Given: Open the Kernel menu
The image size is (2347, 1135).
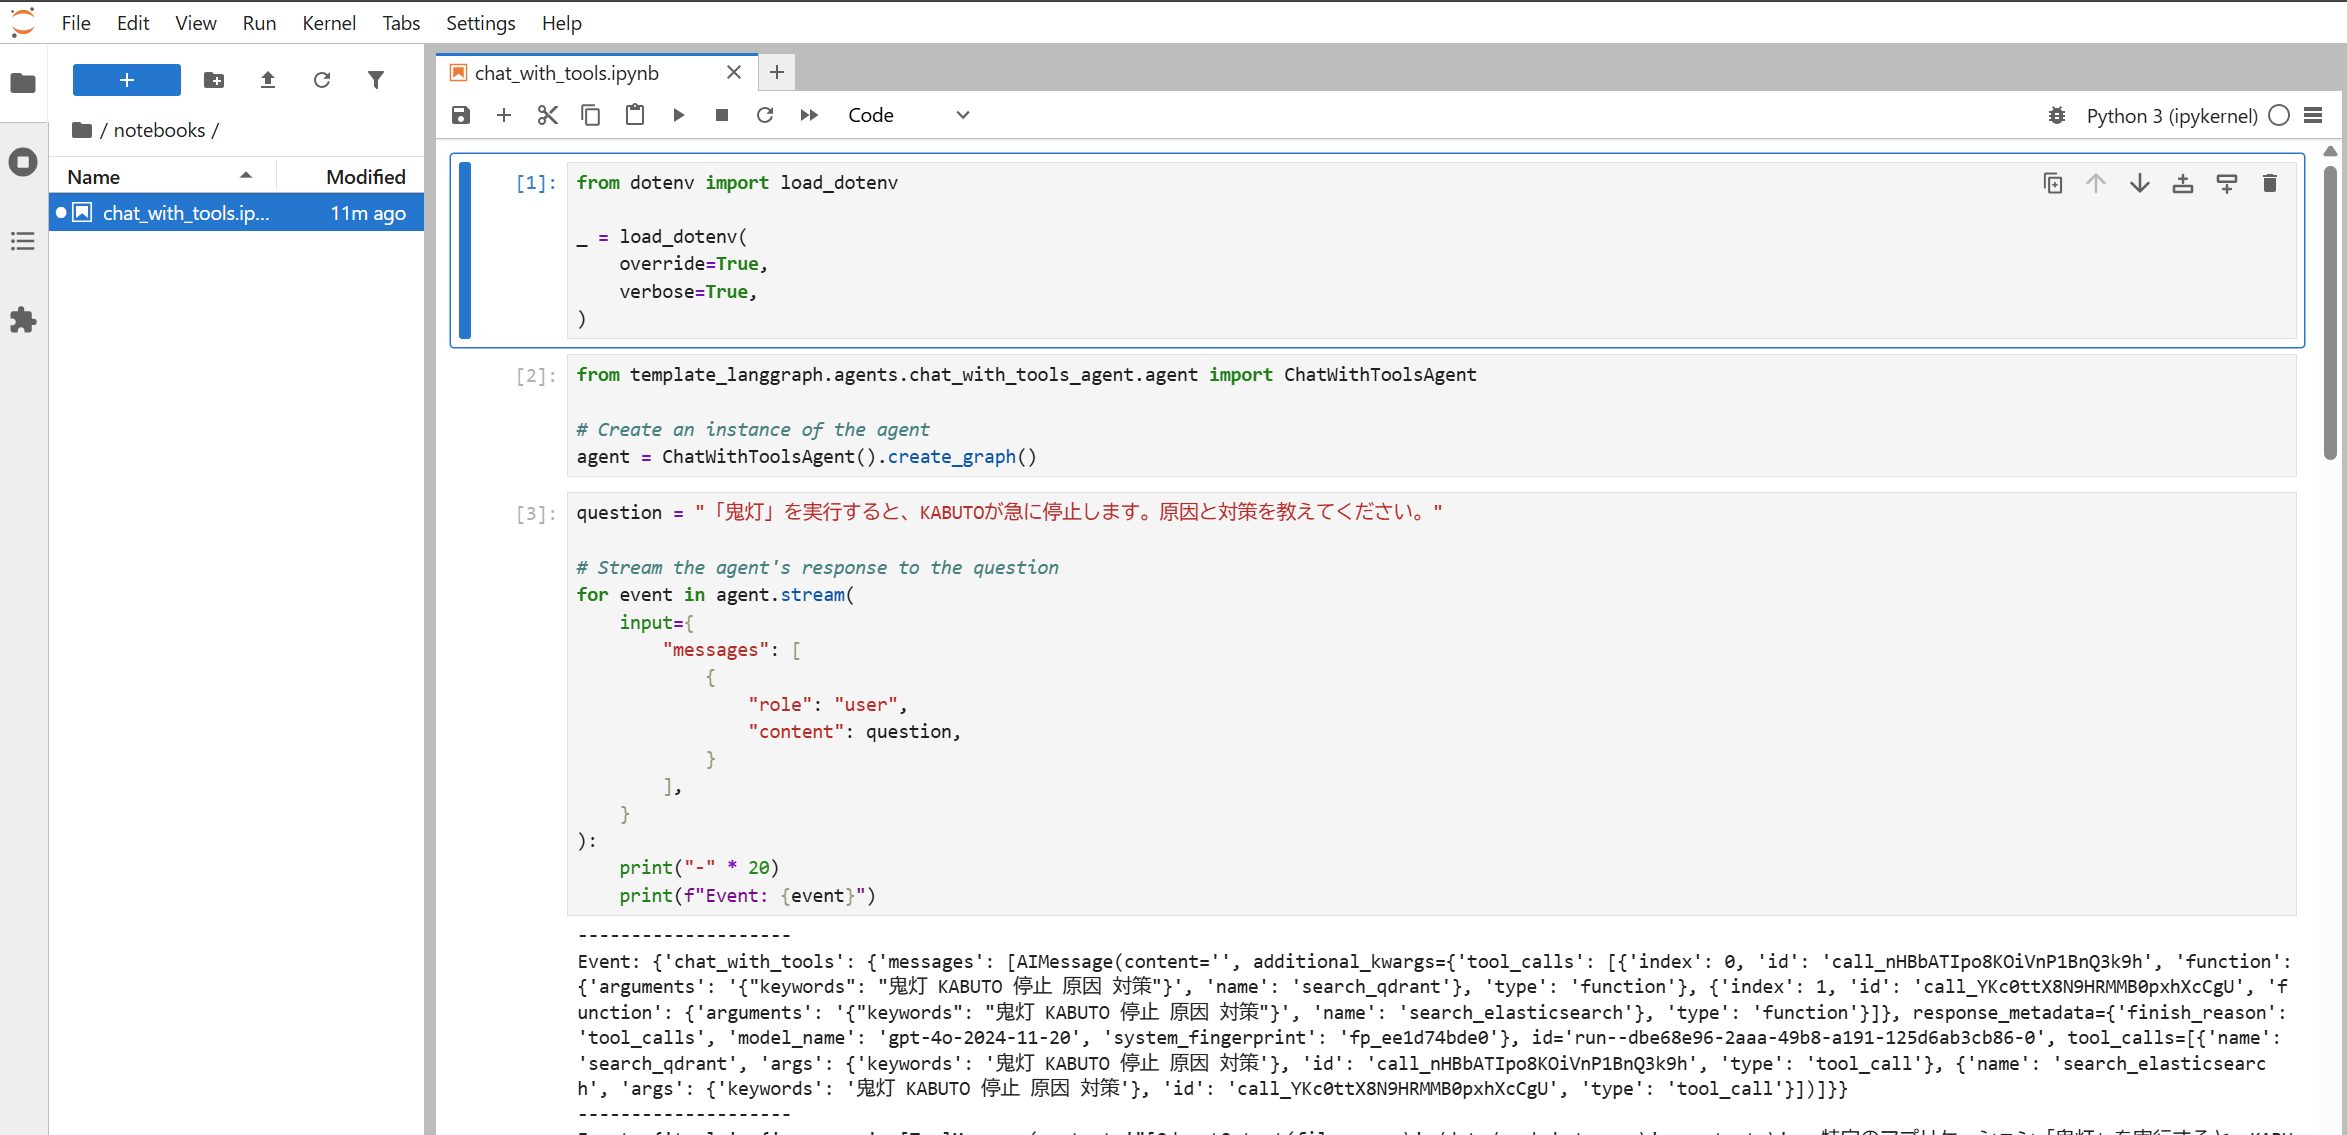Looking at the screenshot, I should tap(329, 23).
